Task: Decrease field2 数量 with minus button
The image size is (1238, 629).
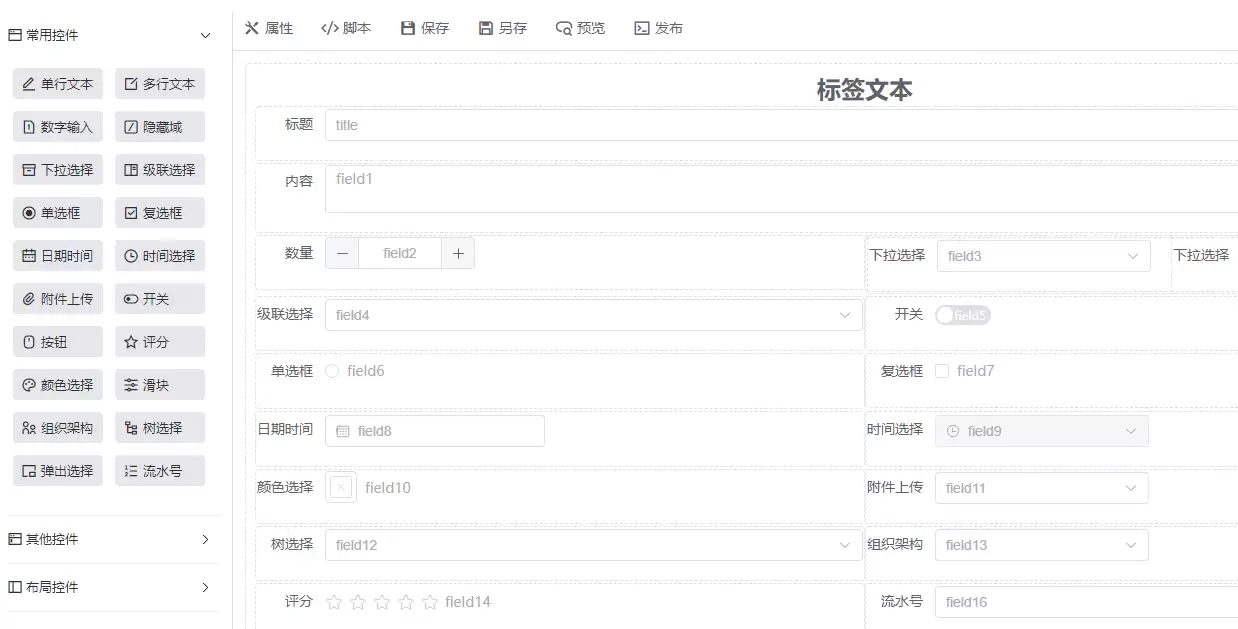Action: pyautogui.click(x=342, y=253)
